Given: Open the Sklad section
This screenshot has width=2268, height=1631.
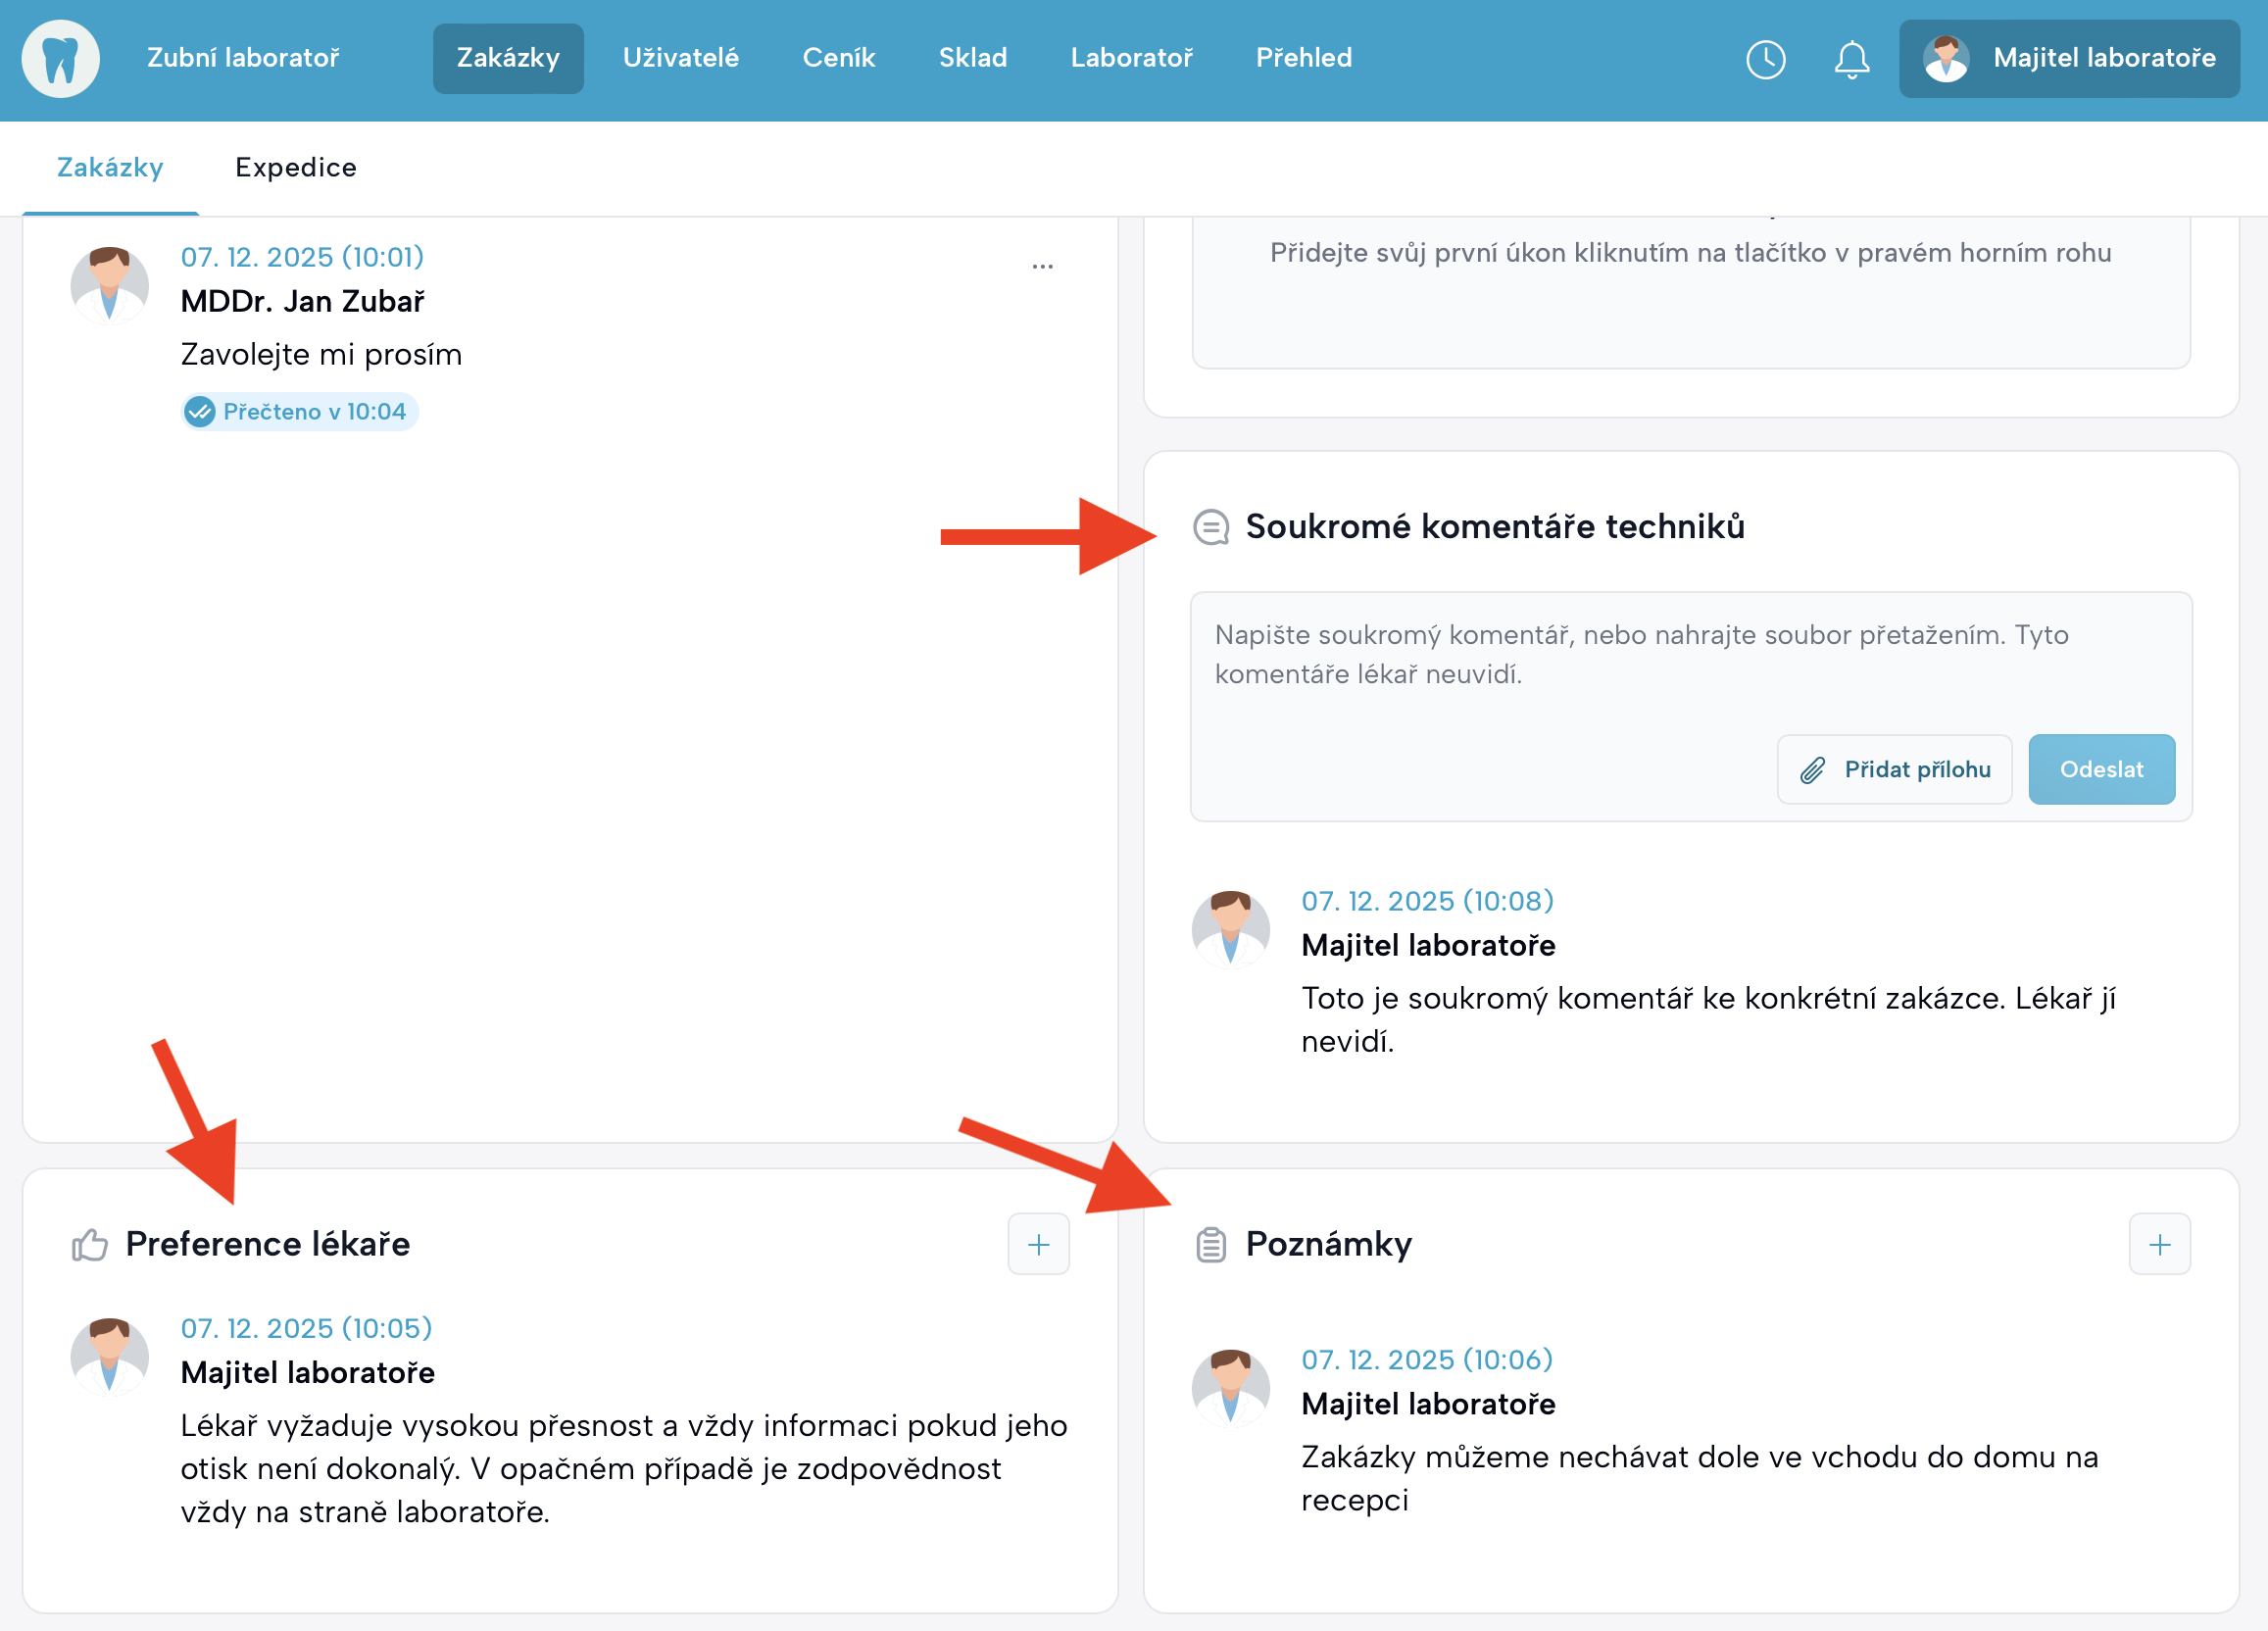Looking at the screenshot, I should click(x=972, y=59).
